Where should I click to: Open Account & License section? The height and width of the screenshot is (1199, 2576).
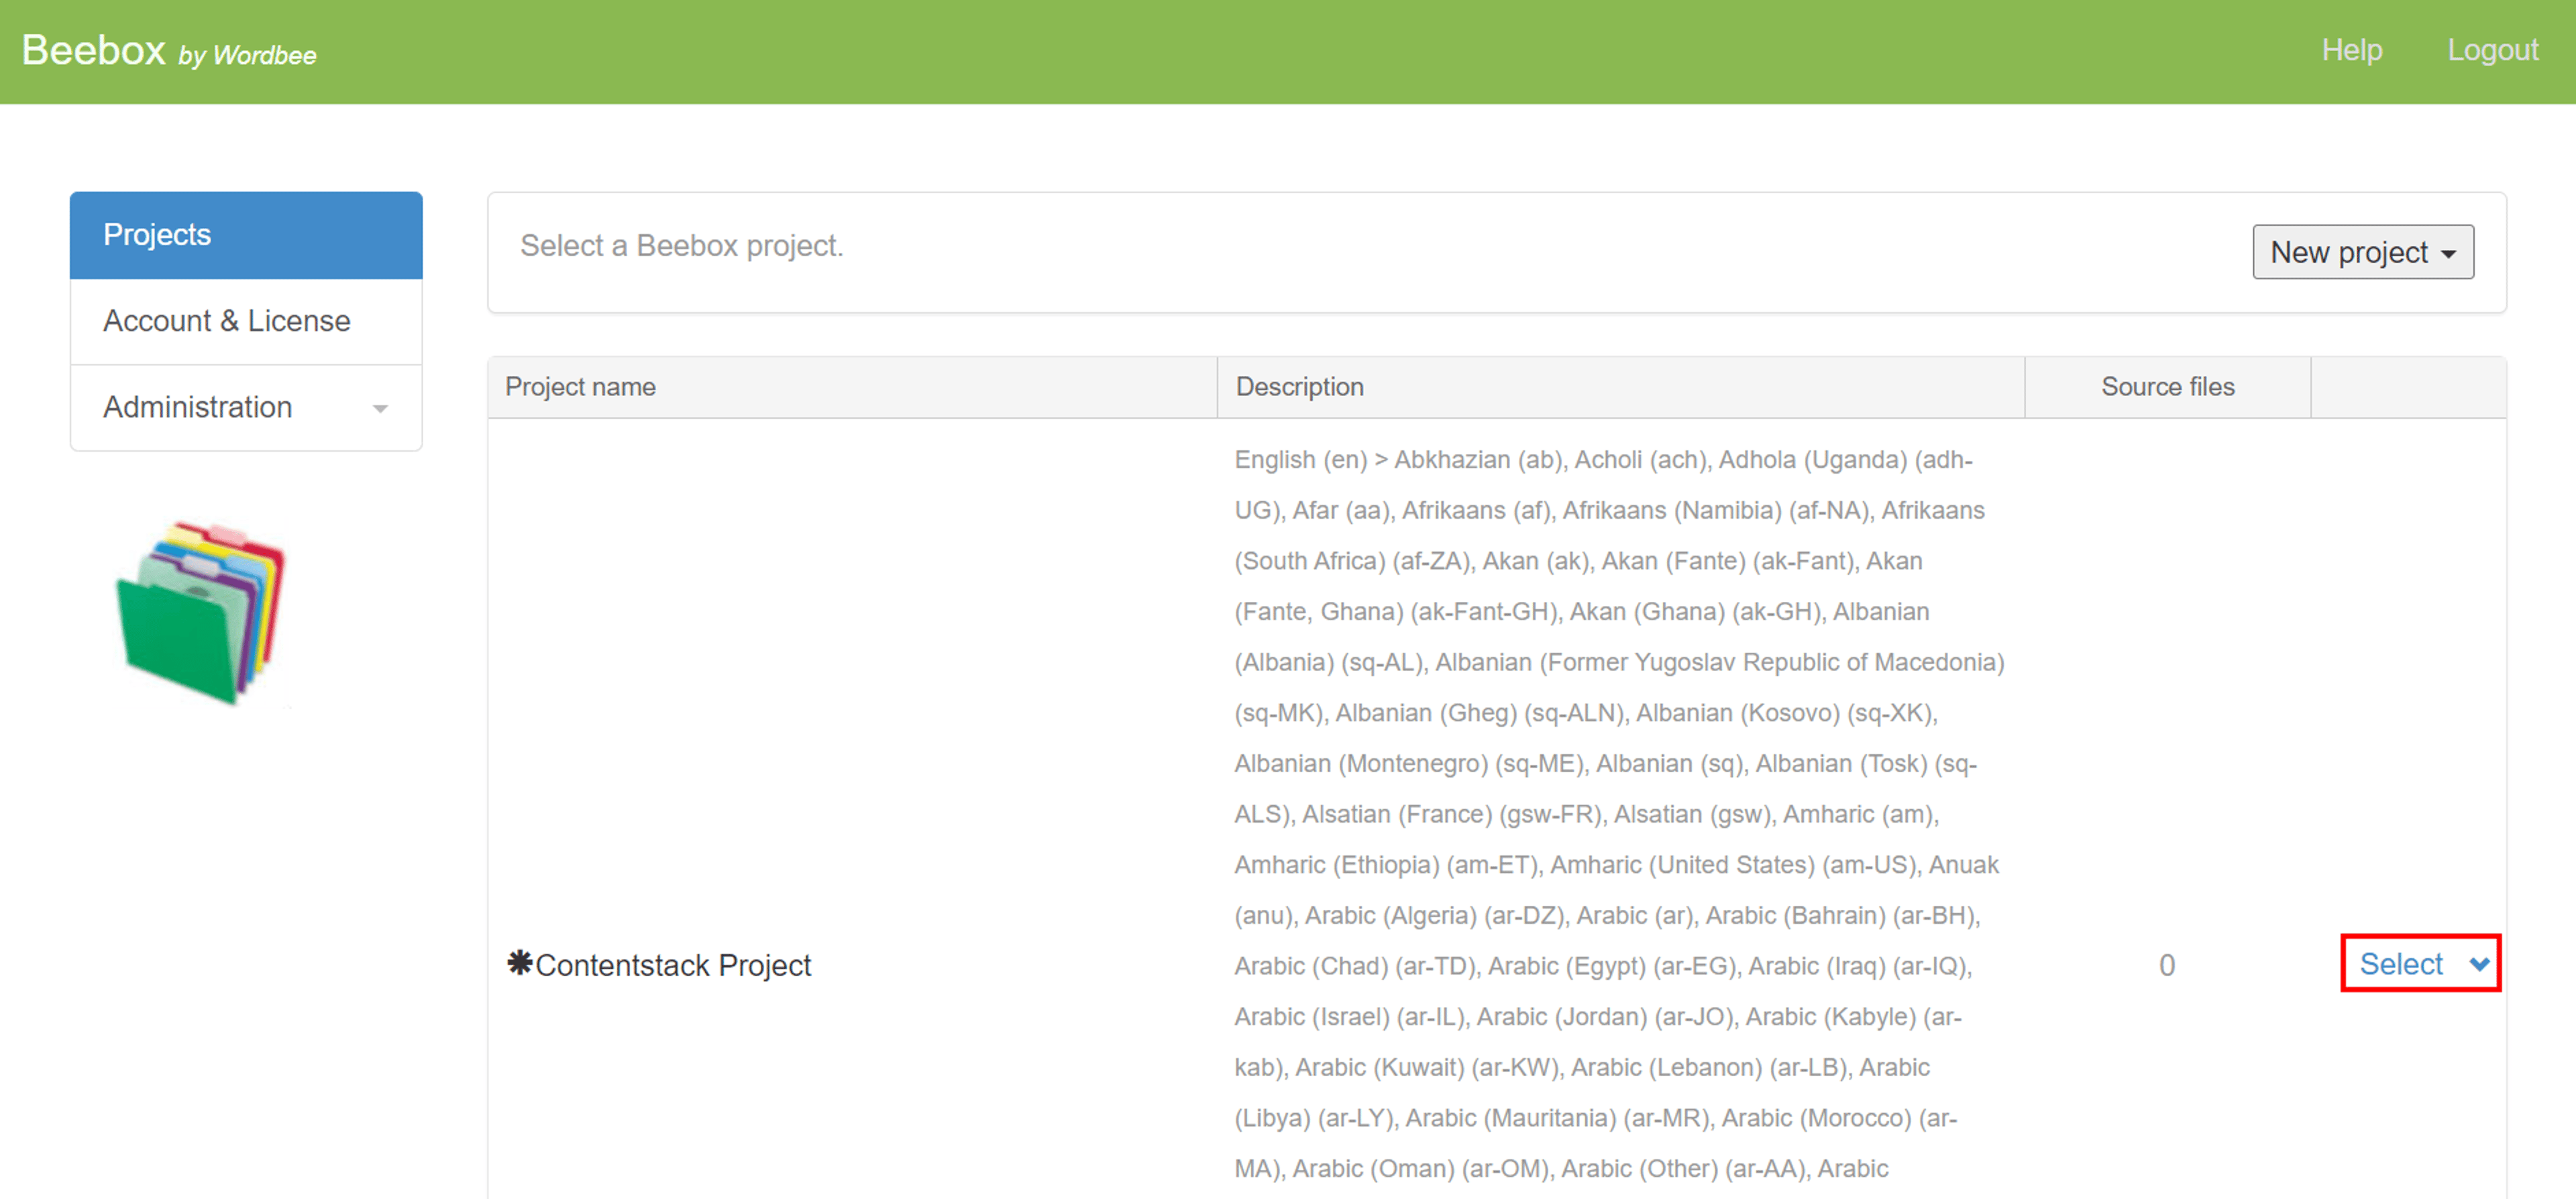246,321
